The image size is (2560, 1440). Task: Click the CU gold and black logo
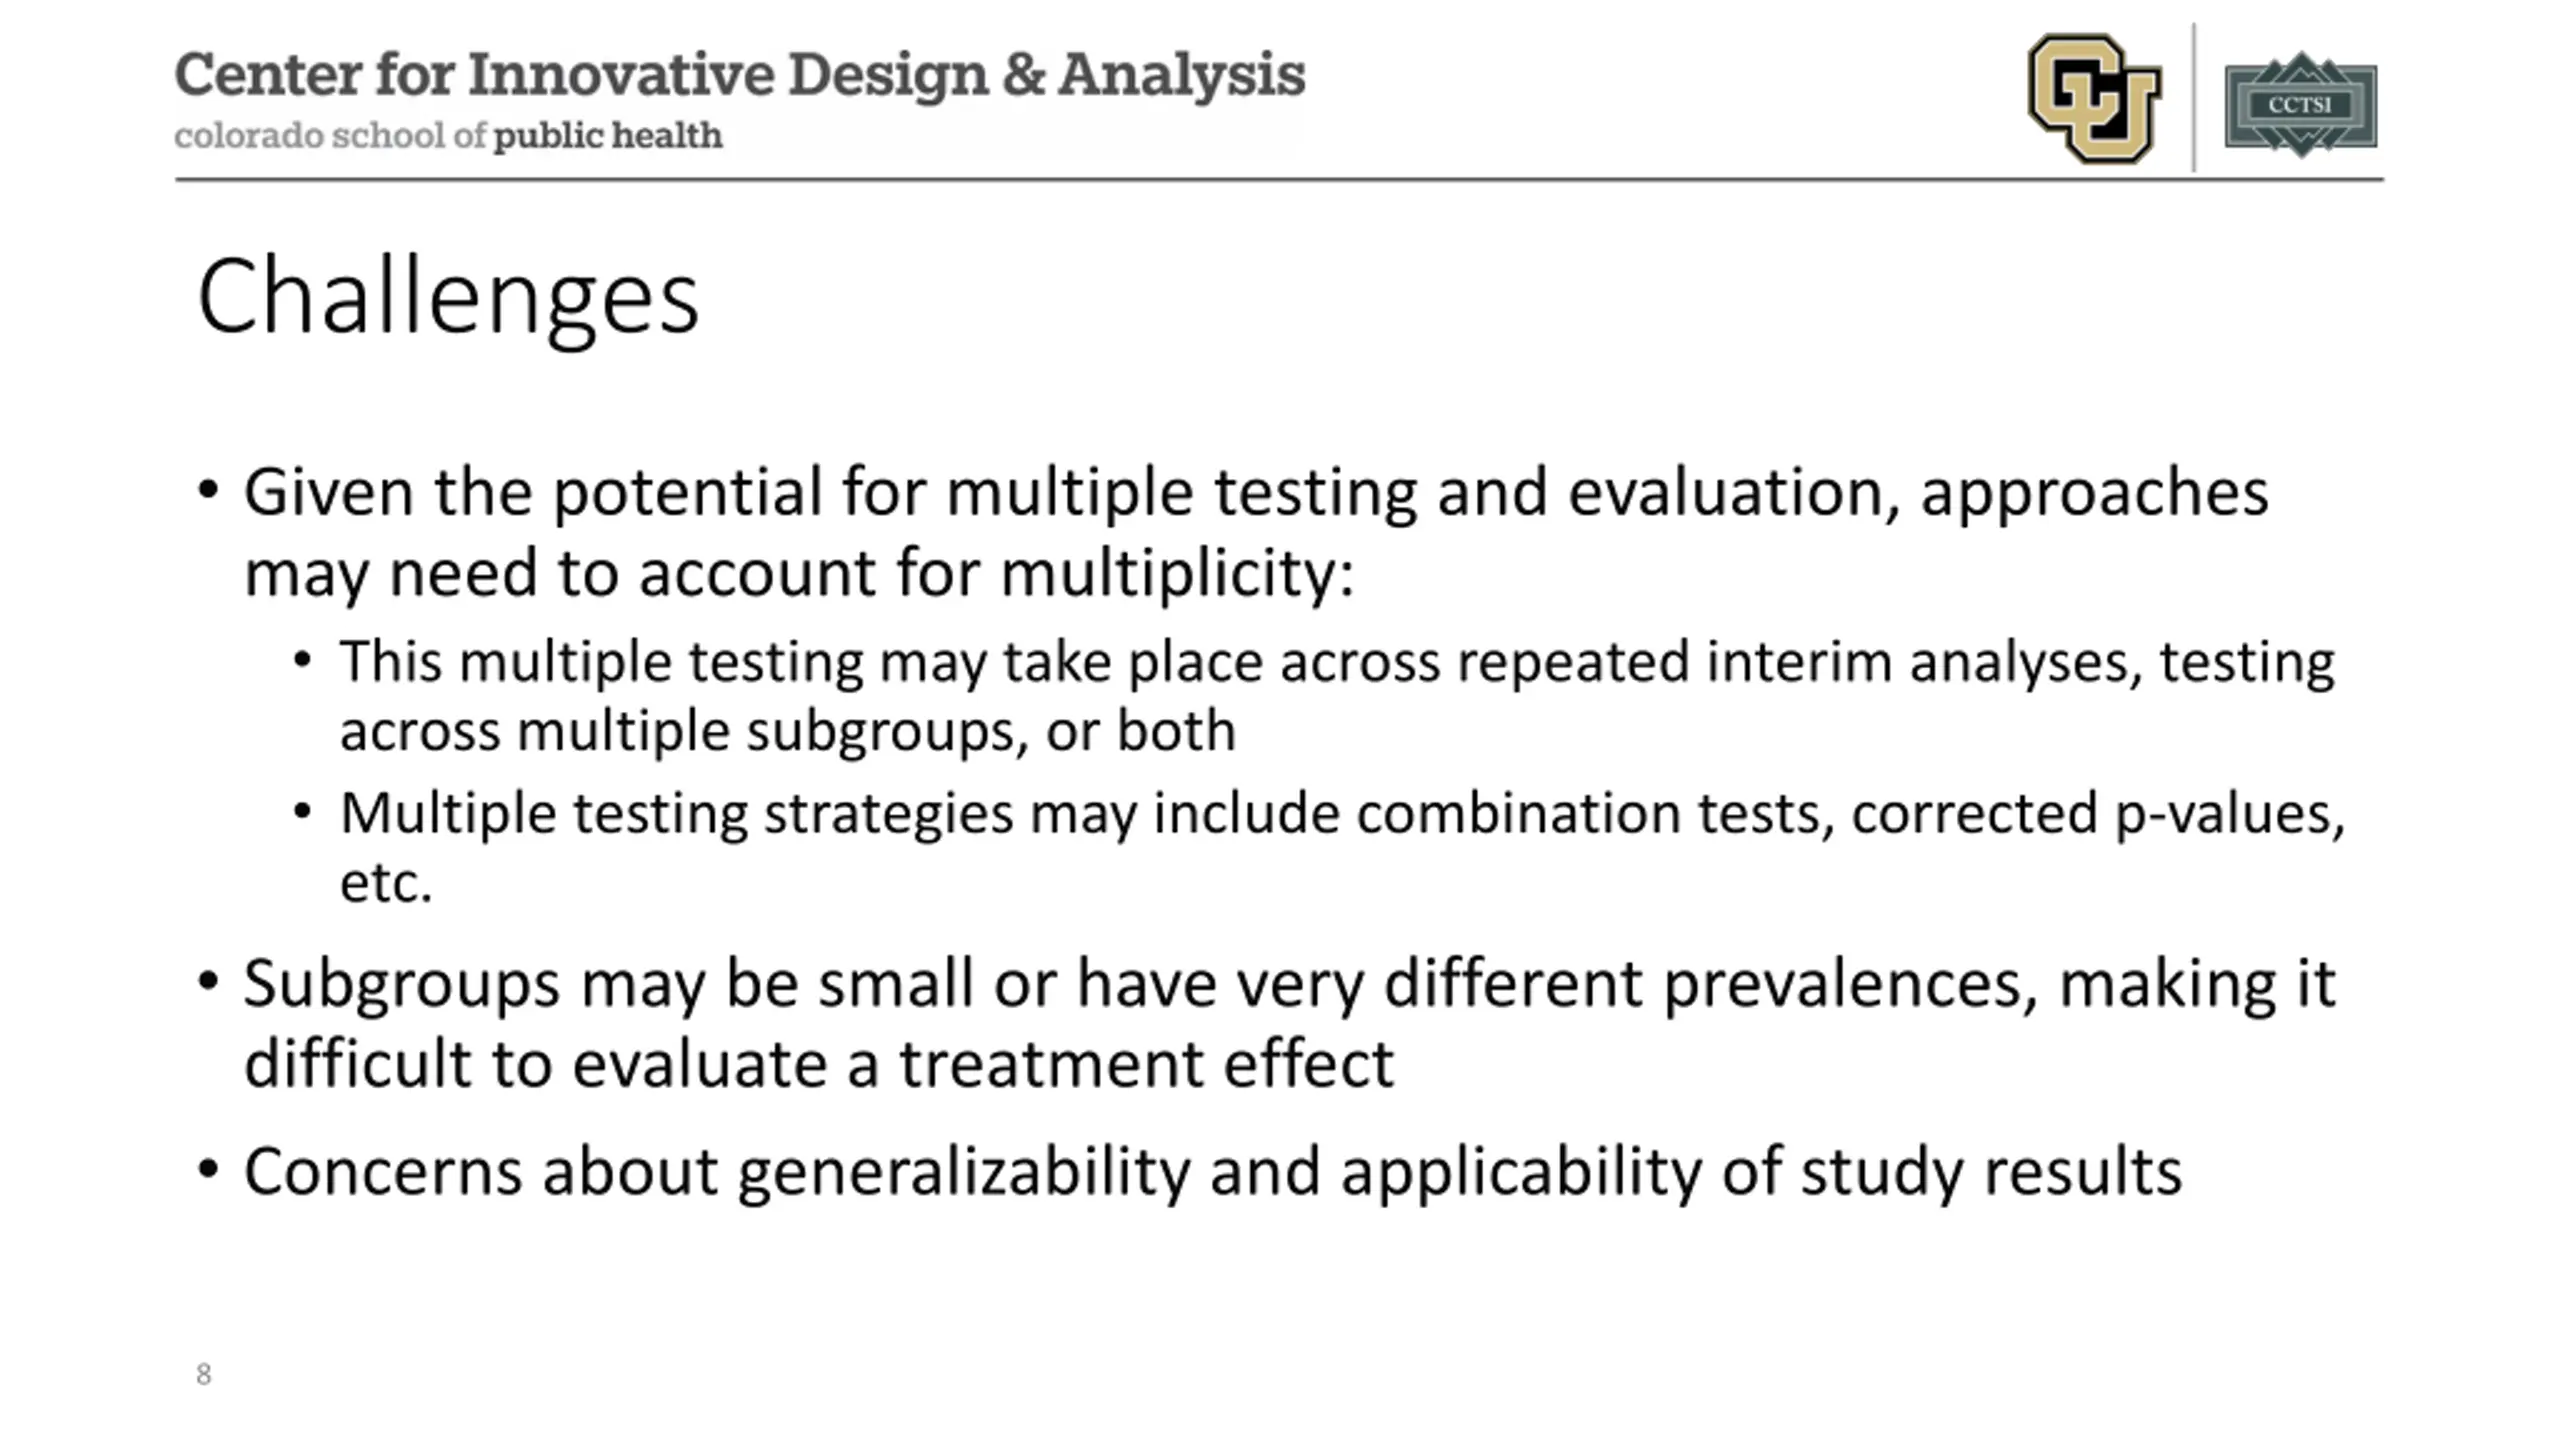tap(2094, 98)
